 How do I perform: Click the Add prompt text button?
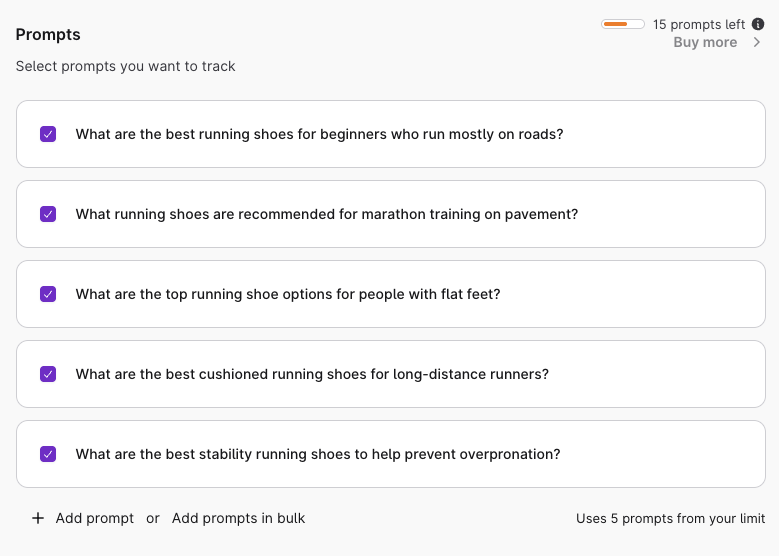[x=95, y=518]
